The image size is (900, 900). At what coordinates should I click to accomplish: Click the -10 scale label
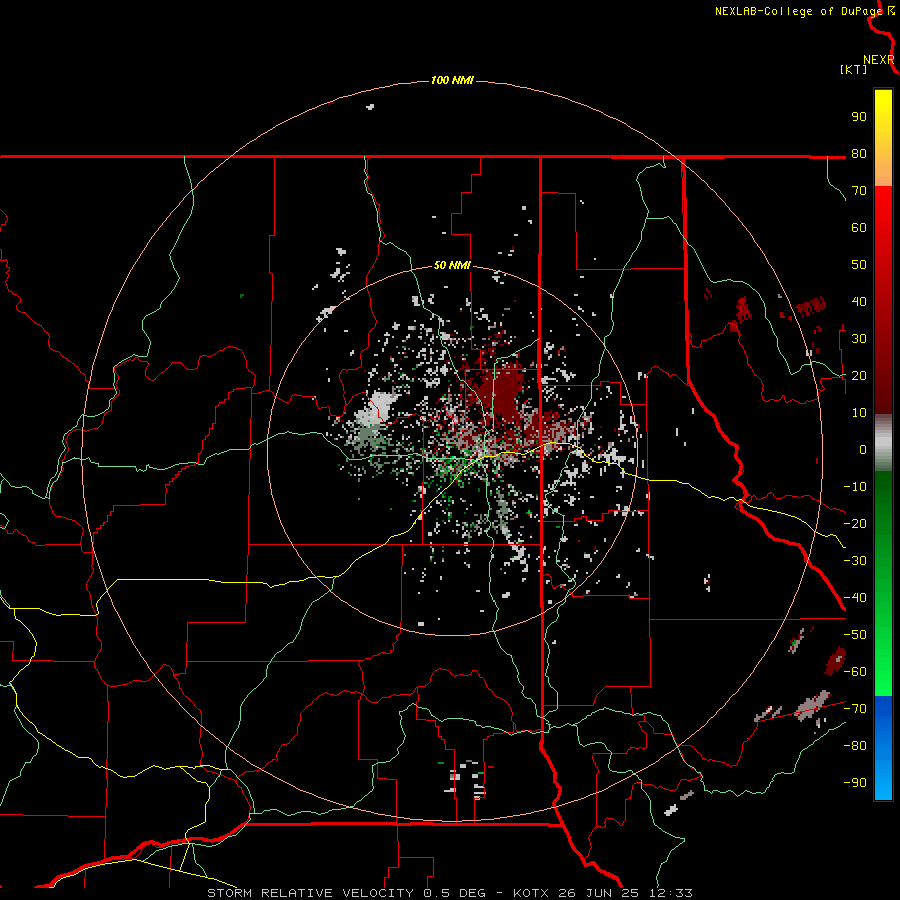[x=855, y=487]
